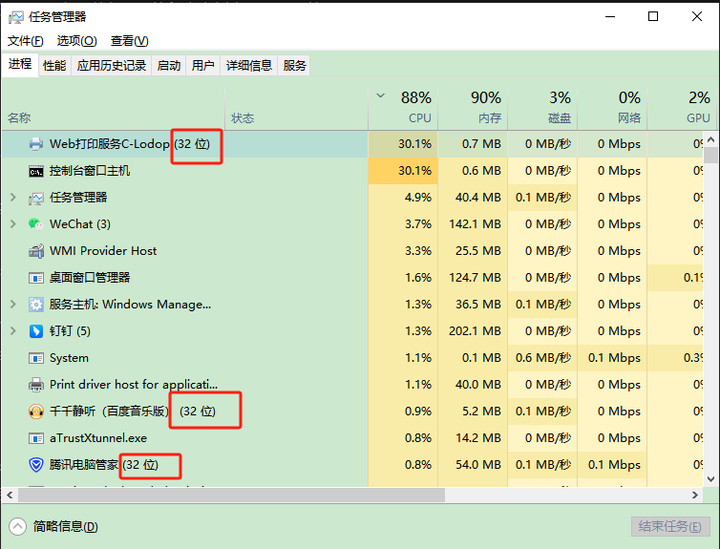Click the Web打印服务C-Lodop printer icon

coord(36,144)
